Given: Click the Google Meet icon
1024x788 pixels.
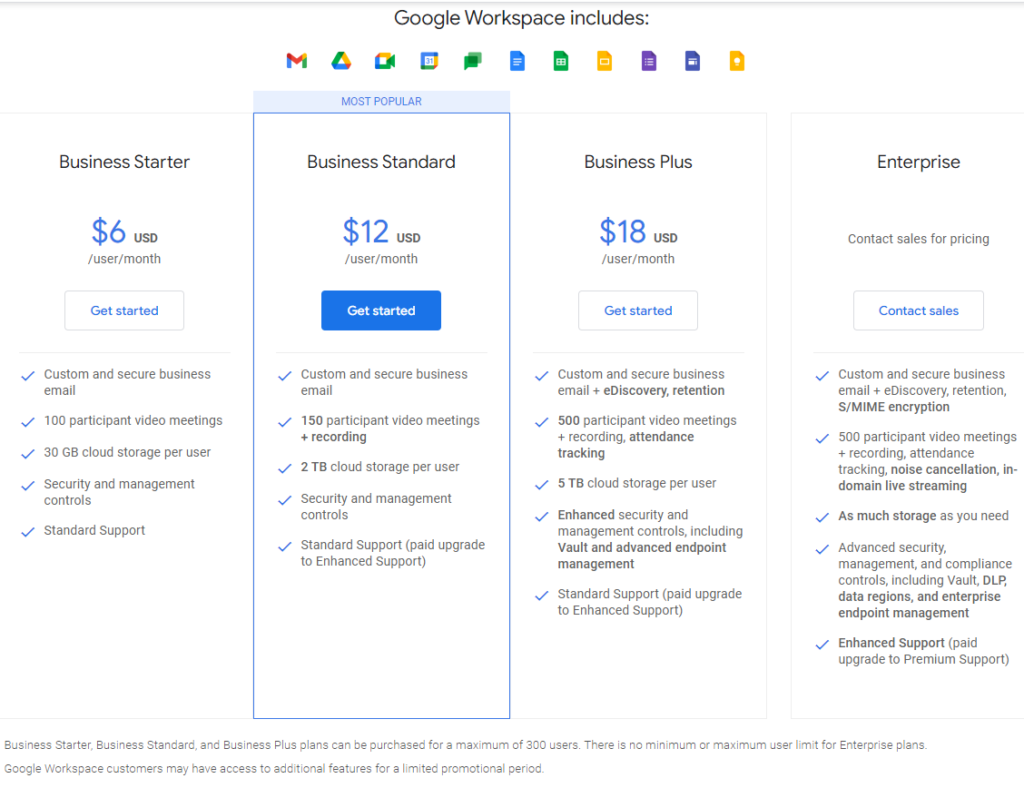Looking at the screenshot, I should coord(385,61).
